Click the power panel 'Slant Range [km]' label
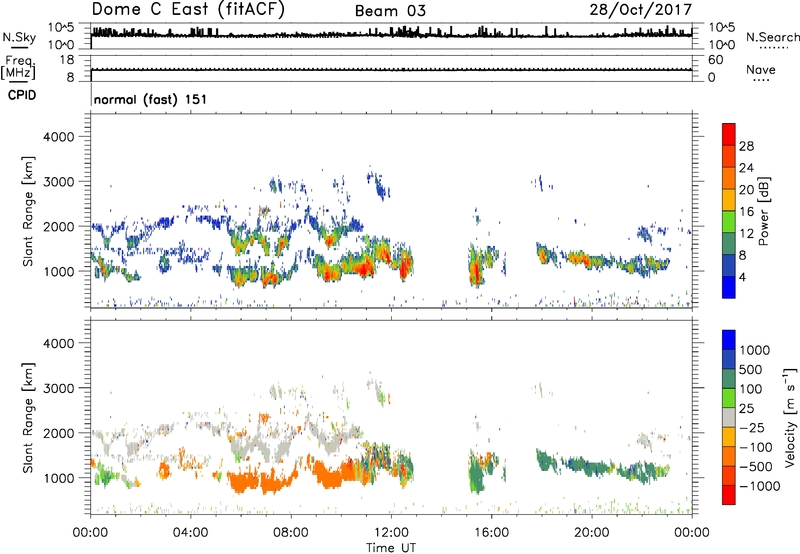 [28, 211]
